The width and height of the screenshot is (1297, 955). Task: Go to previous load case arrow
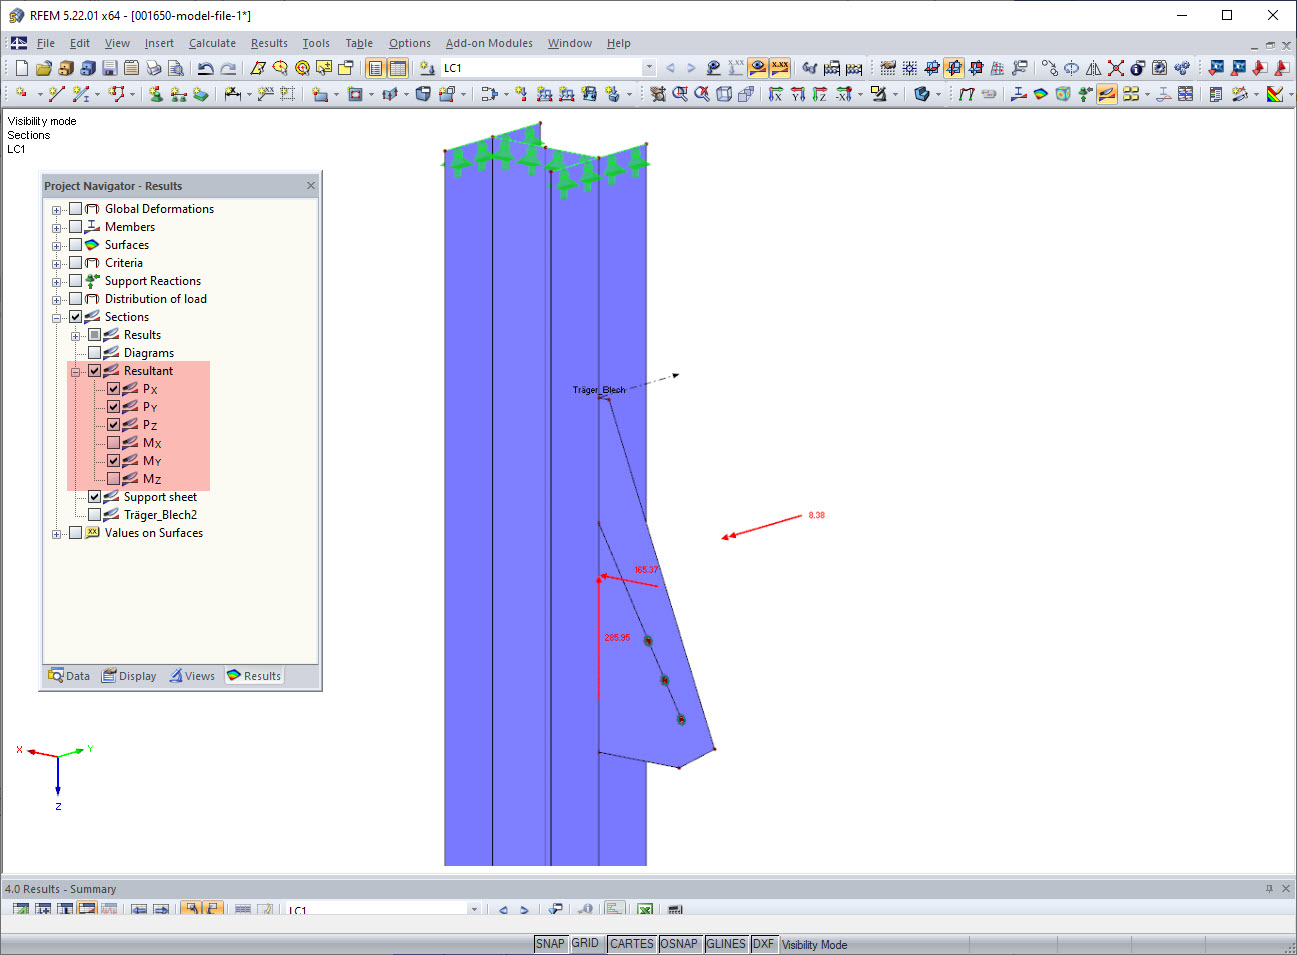(x=670, y=68)
